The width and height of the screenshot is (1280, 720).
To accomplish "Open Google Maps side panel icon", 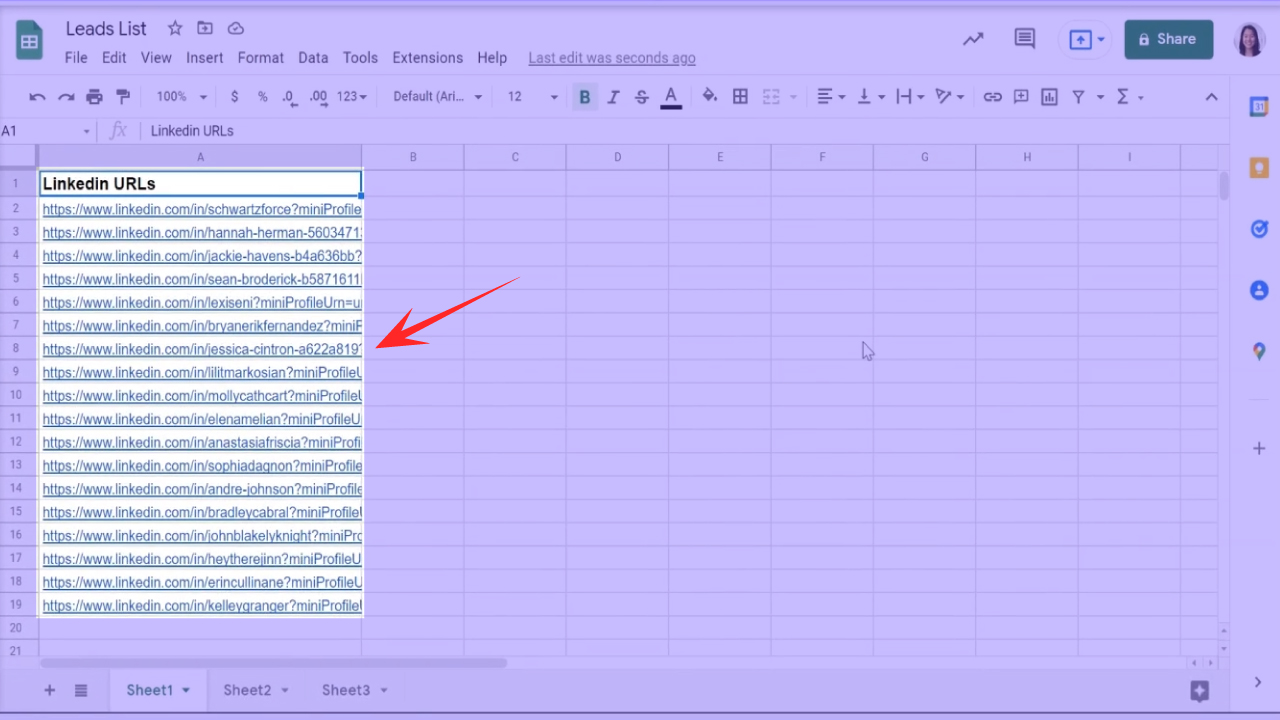I will click(x=1259, y=351).
